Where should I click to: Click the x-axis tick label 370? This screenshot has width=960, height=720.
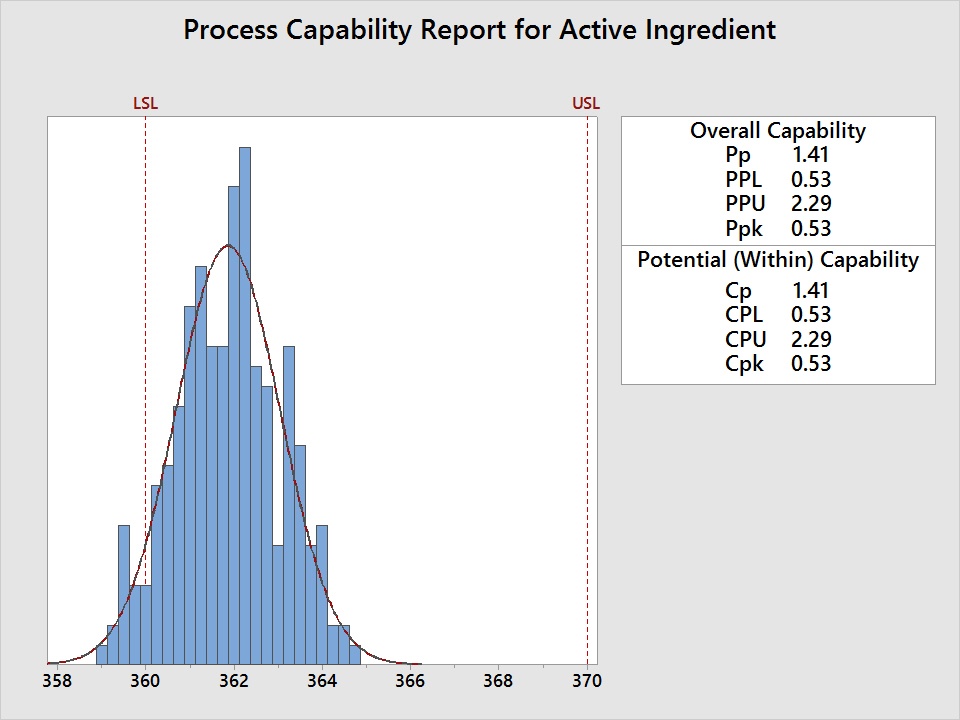(x=586, y=681)
